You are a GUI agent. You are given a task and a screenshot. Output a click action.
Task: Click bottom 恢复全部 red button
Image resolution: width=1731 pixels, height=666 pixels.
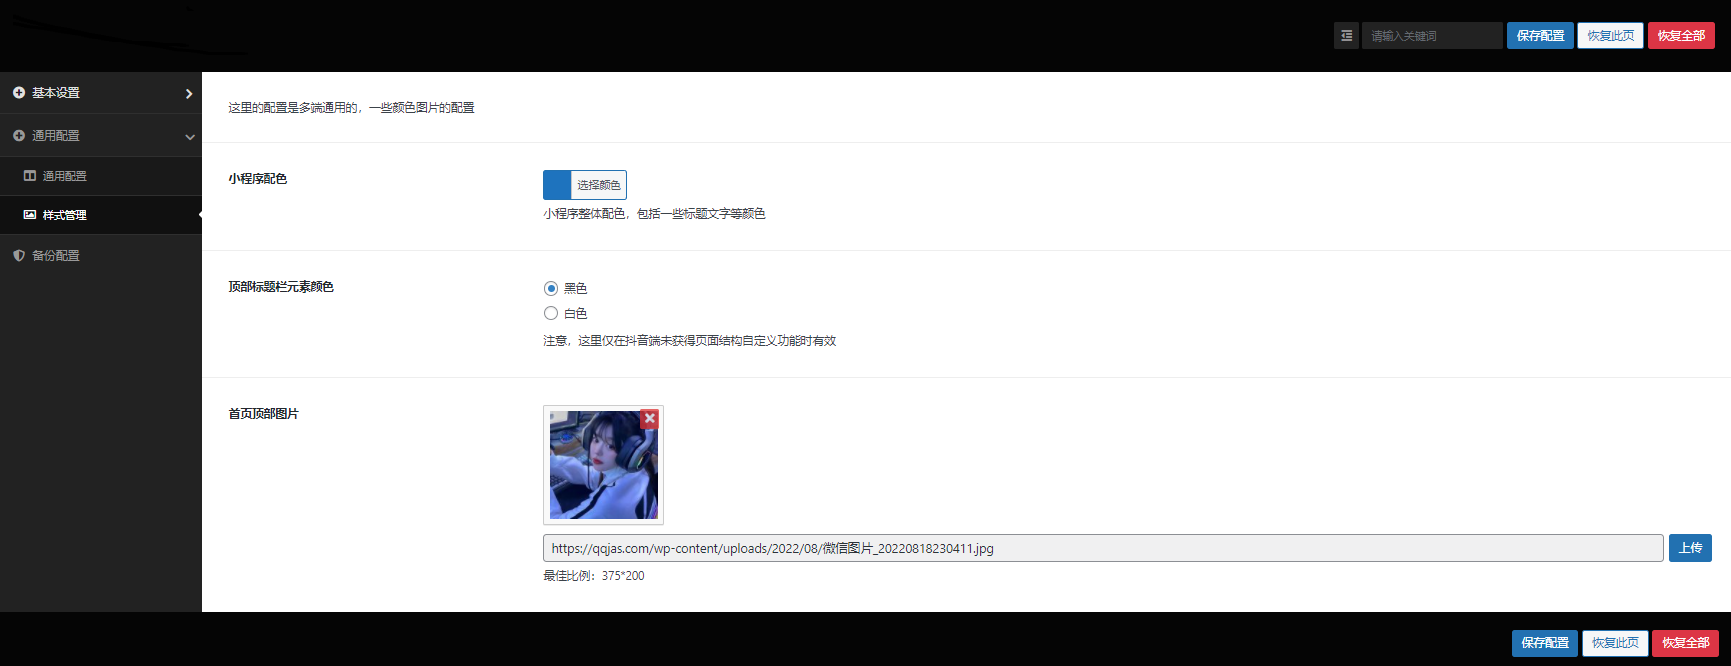point(1685,643)
